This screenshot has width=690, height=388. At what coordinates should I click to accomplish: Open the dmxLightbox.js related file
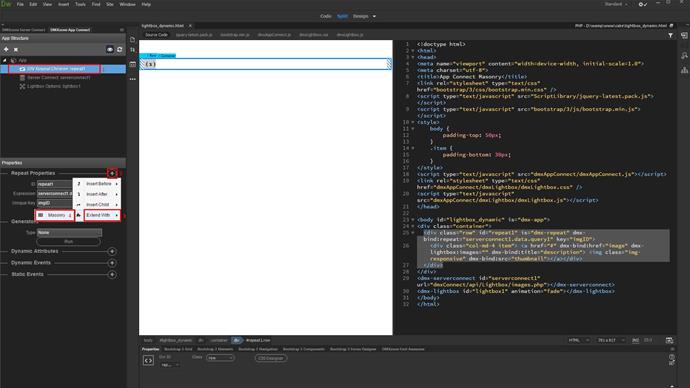(x=350, y=35)
